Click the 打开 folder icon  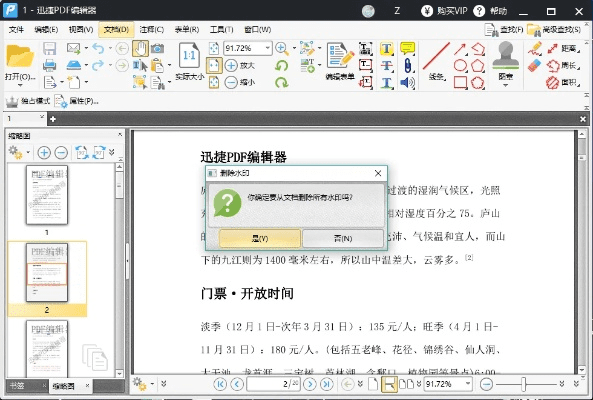(20, 57)
